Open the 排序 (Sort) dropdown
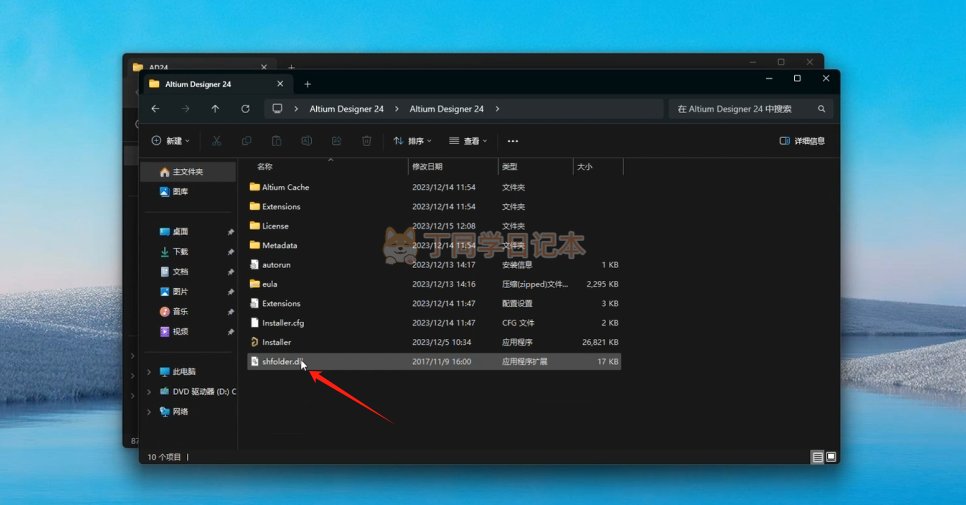966x505 pixels. pos(412,141)
